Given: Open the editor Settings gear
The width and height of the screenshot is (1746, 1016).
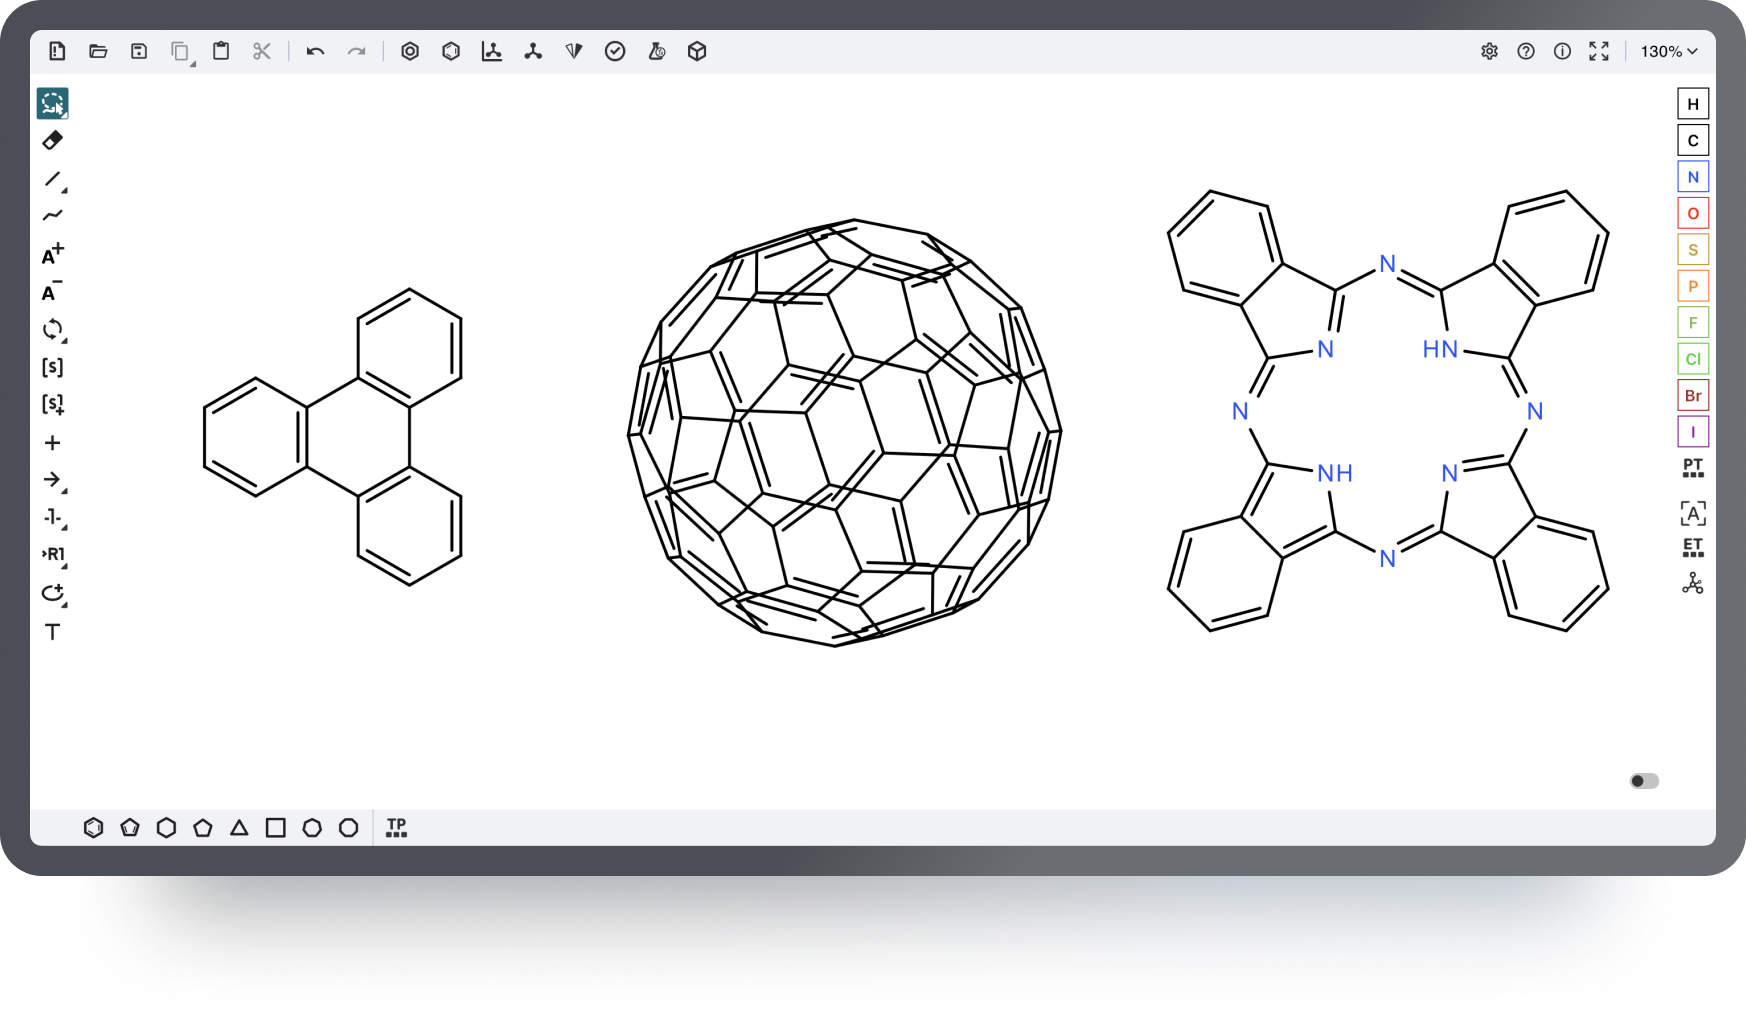Looking at the screenshot, I should [1489, 52].
